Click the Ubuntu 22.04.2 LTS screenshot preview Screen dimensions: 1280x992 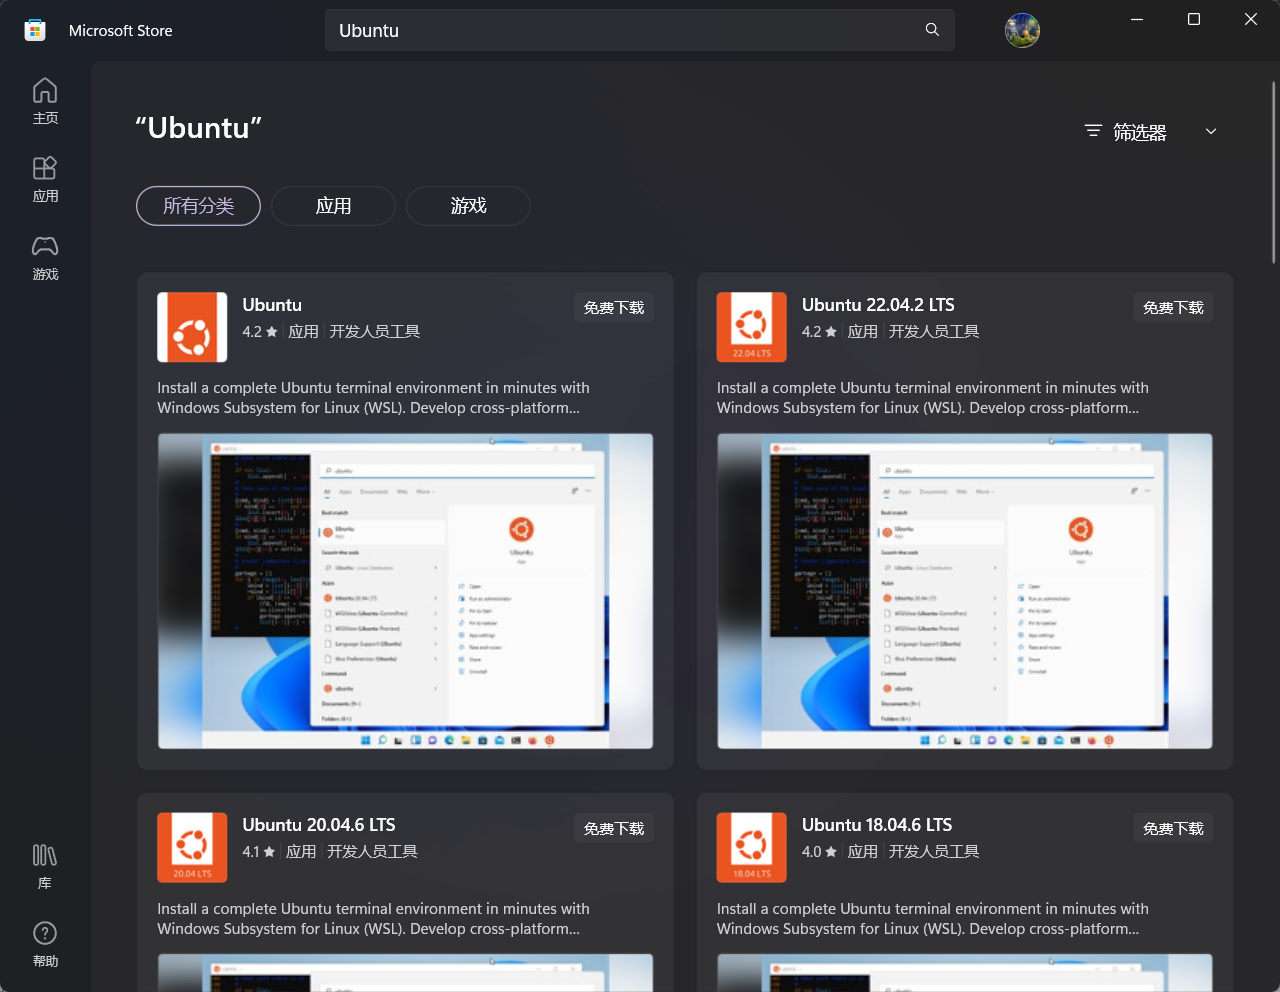click(965, 591)
